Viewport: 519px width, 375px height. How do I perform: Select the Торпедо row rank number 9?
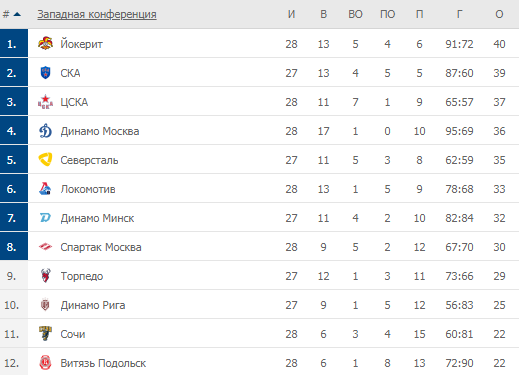pos(11,276)
